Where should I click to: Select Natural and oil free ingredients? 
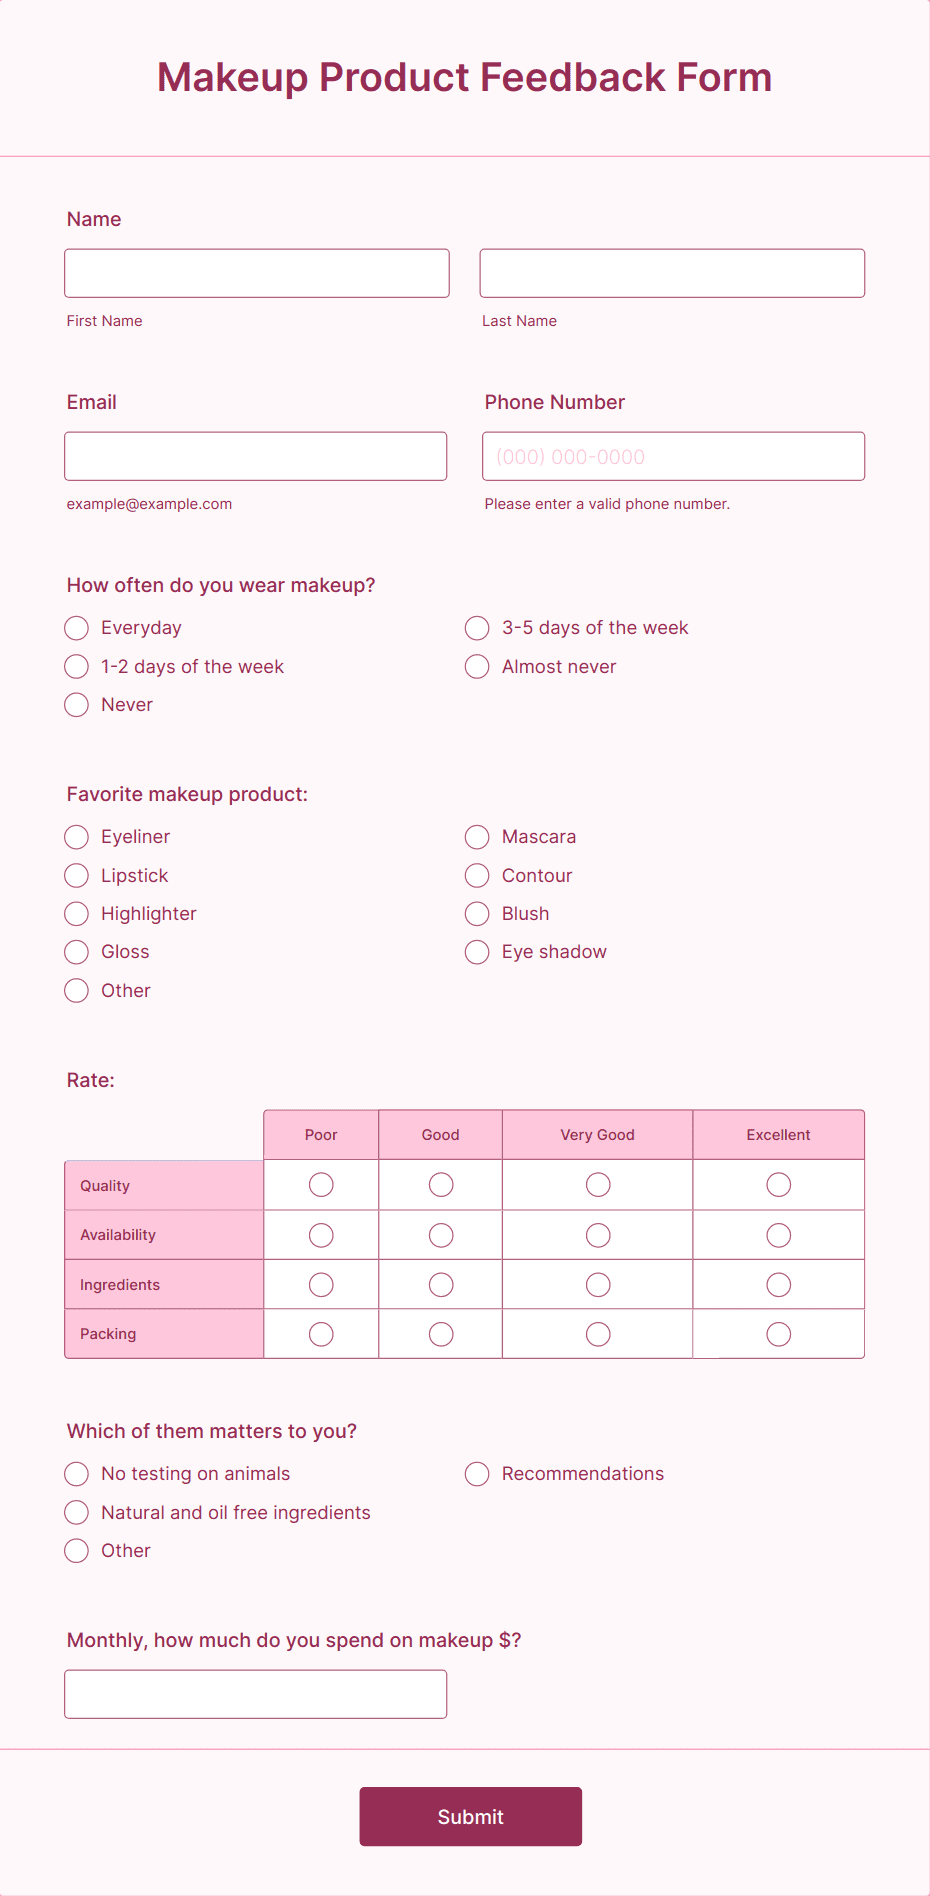tap(77, 1513)
